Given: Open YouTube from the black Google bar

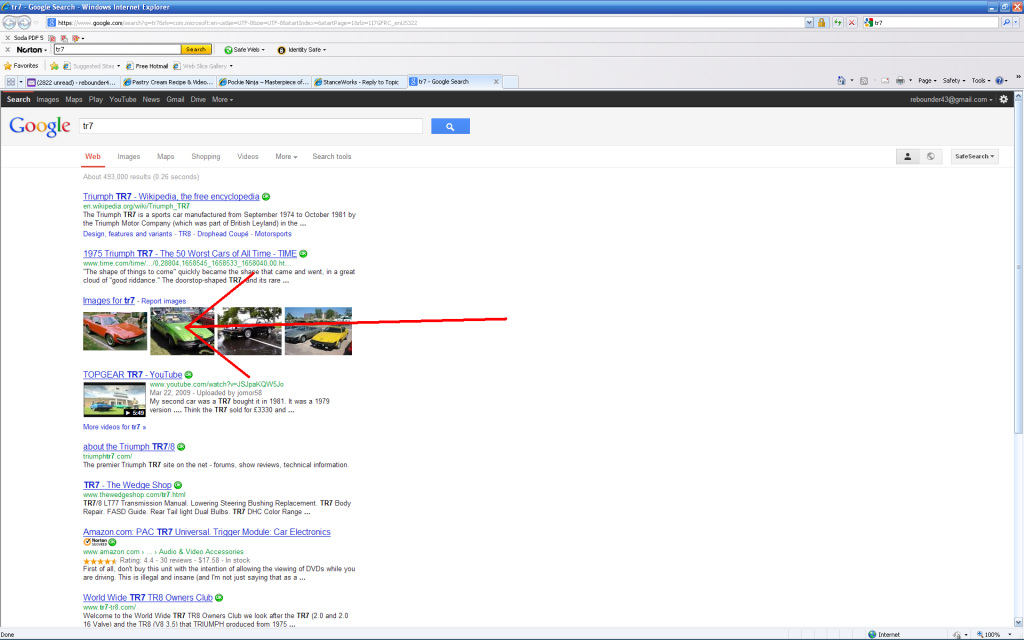Looking at the screenshot, I should (x=123, y=99).
